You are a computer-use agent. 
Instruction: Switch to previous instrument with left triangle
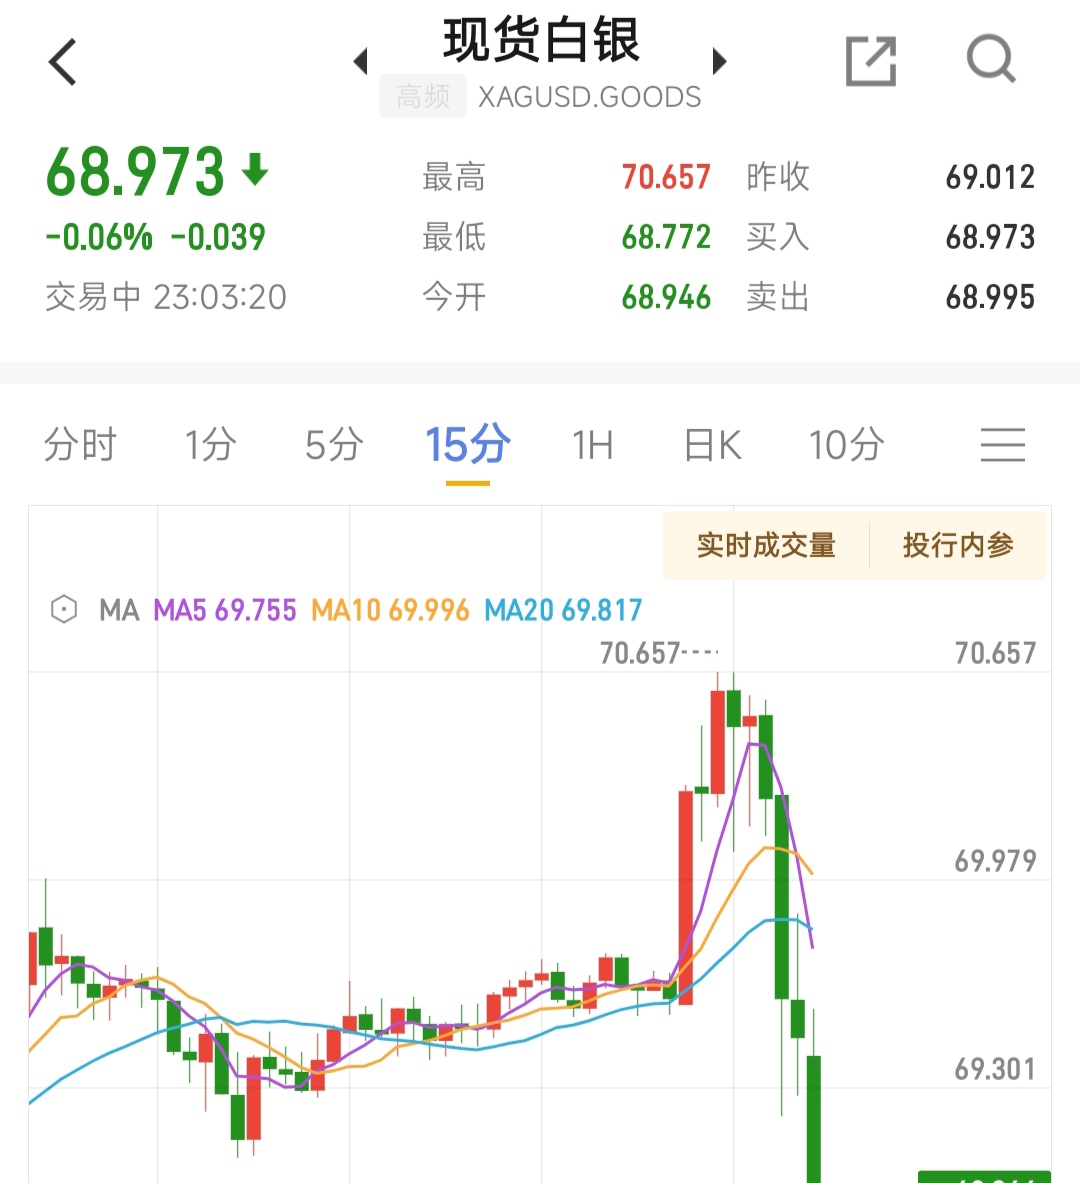(361, 61)
